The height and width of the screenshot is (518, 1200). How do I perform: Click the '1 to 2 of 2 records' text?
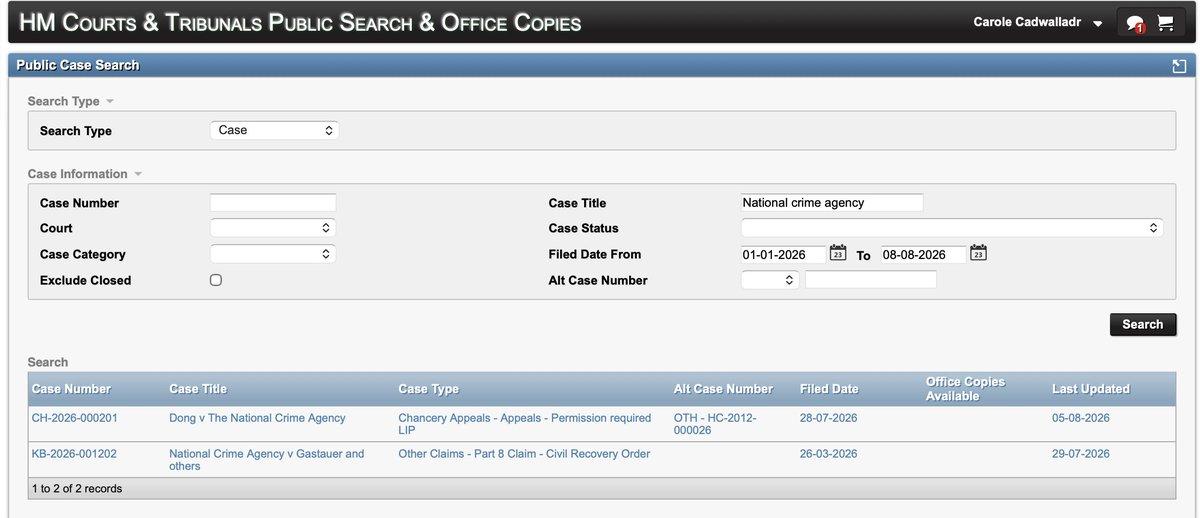point(77,489)
